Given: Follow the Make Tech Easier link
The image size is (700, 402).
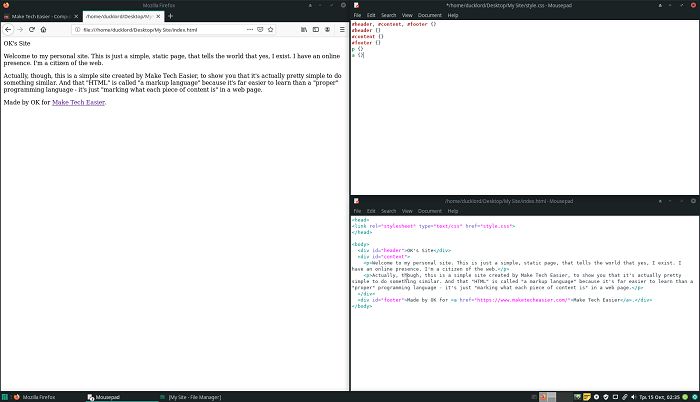Looking at the screenshot, I should (x=79, y=102).
